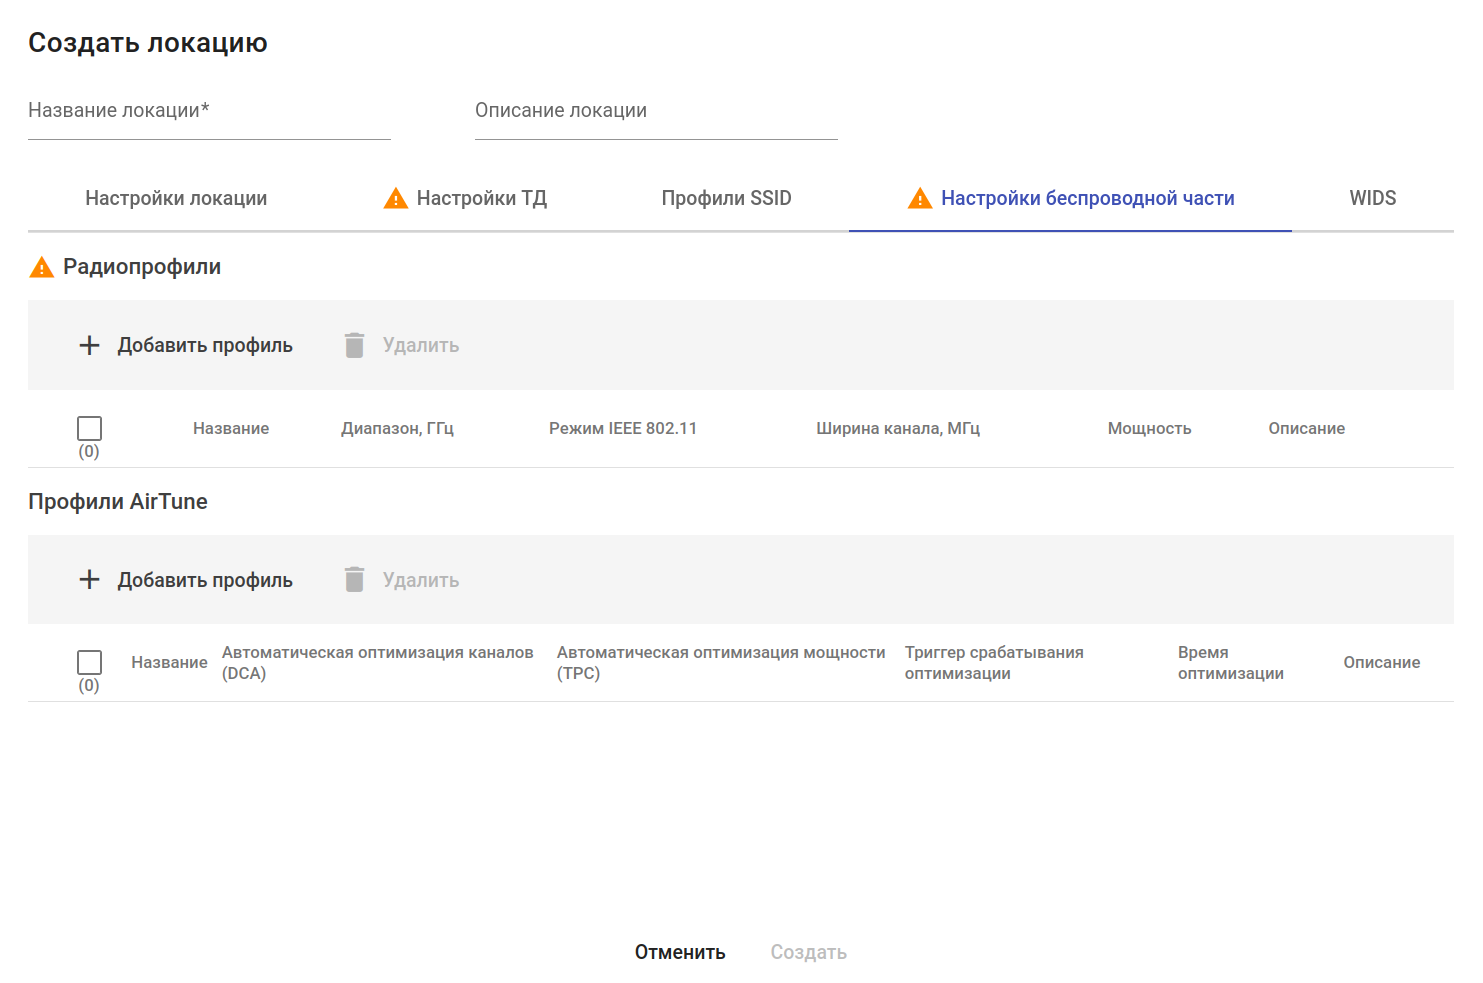
Task: Focus the Описание локации field
Action: click(x=656, y=112)
